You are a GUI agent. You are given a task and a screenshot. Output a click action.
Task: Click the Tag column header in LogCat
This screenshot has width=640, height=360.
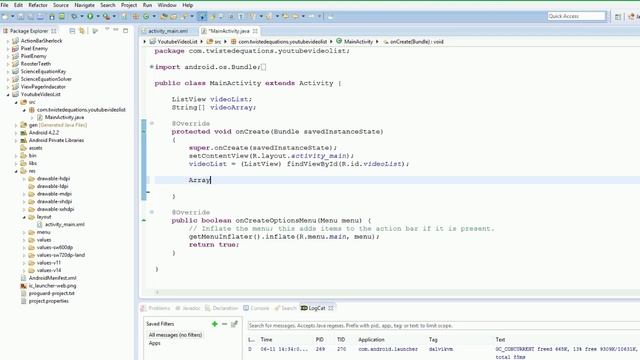(x=433, y=340)
